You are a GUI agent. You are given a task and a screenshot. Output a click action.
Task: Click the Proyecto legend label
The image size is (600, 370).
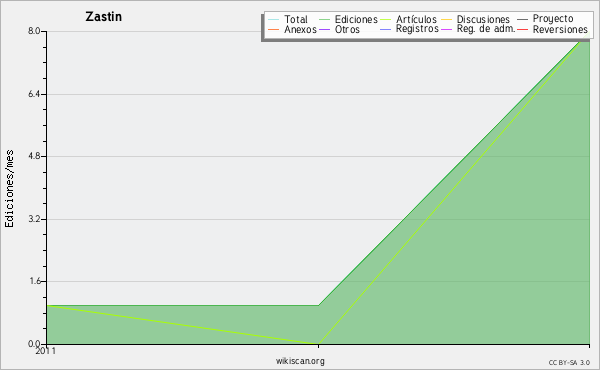(553, 19)
